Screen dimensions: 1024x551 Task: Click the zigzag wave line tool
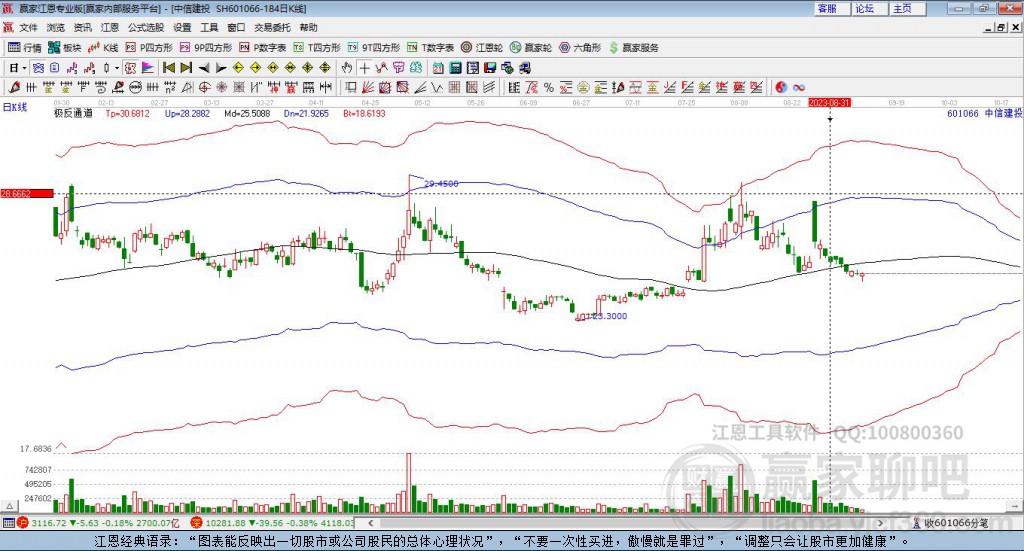[x=436, y=87]
